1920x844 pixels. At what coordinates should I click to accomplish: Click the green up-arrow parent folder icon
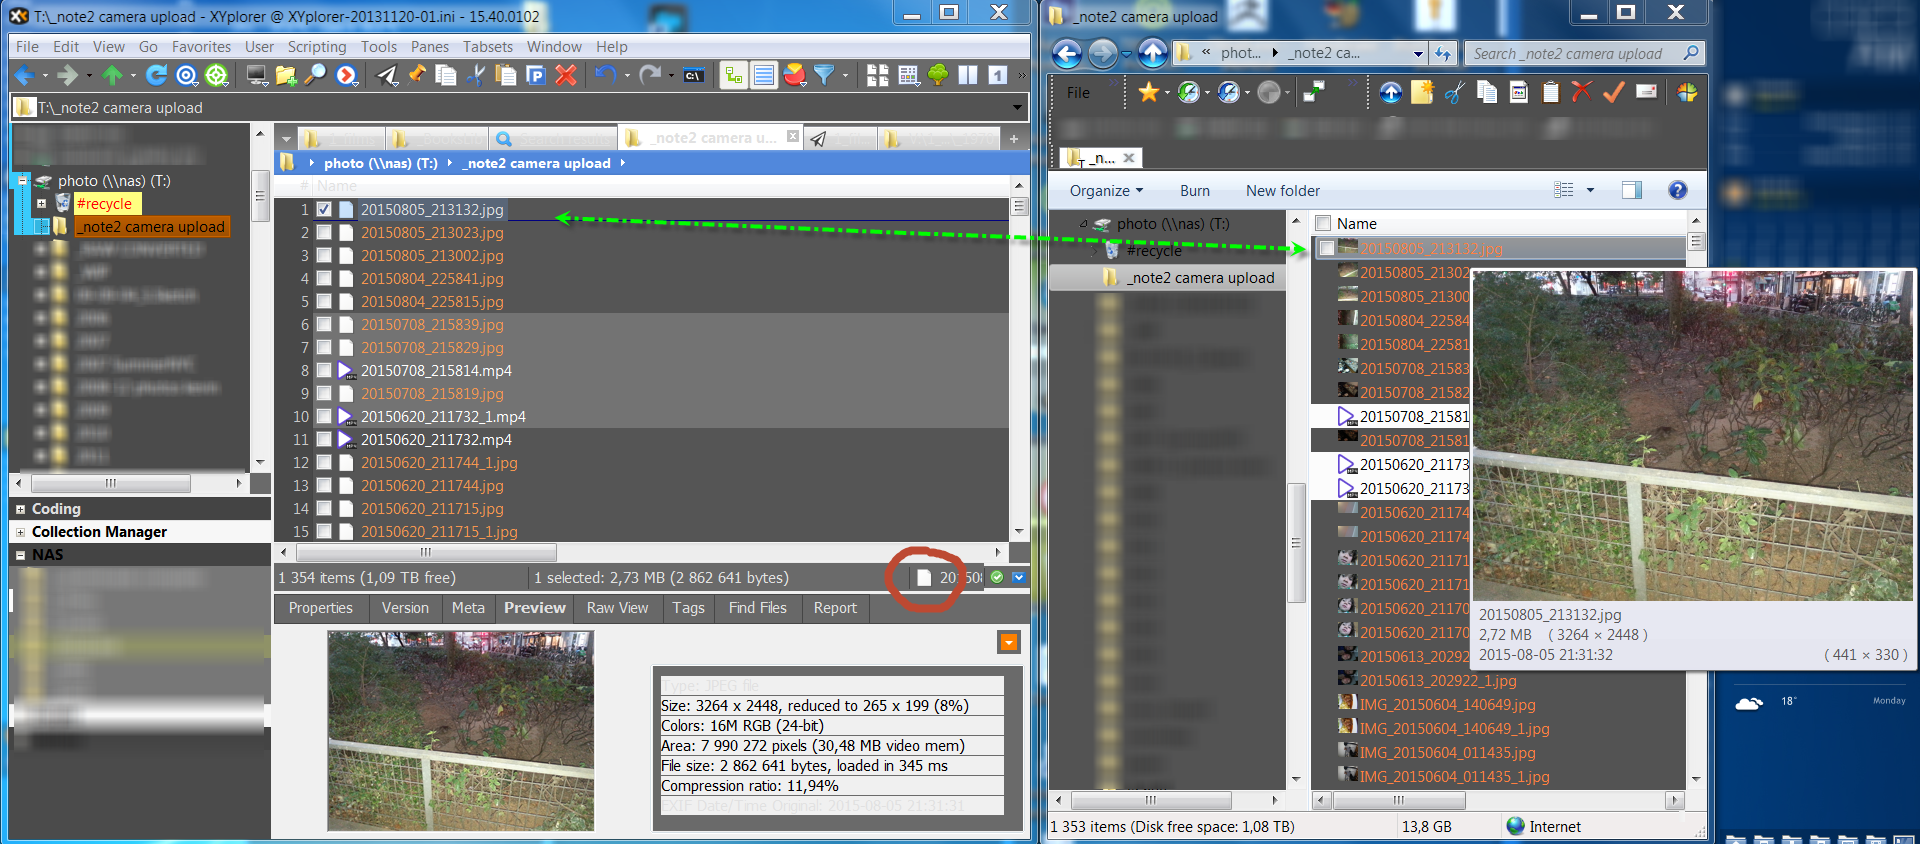[x=112, y=75]
